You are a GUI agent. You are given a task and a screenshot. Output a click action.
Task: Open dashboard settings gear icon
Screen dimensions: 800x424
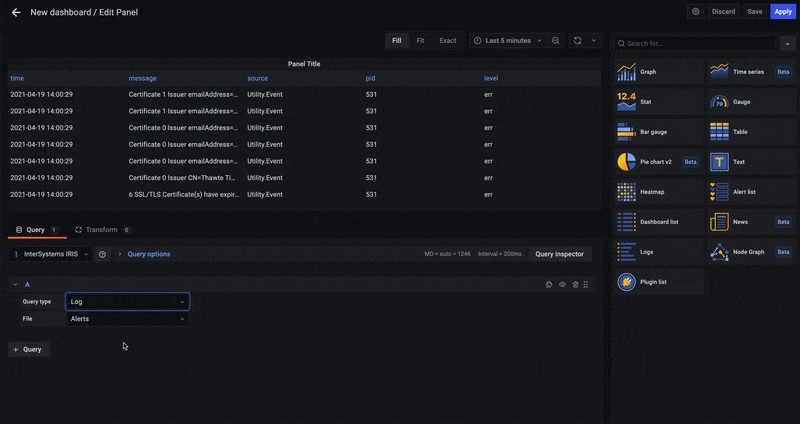click(696, 11)
